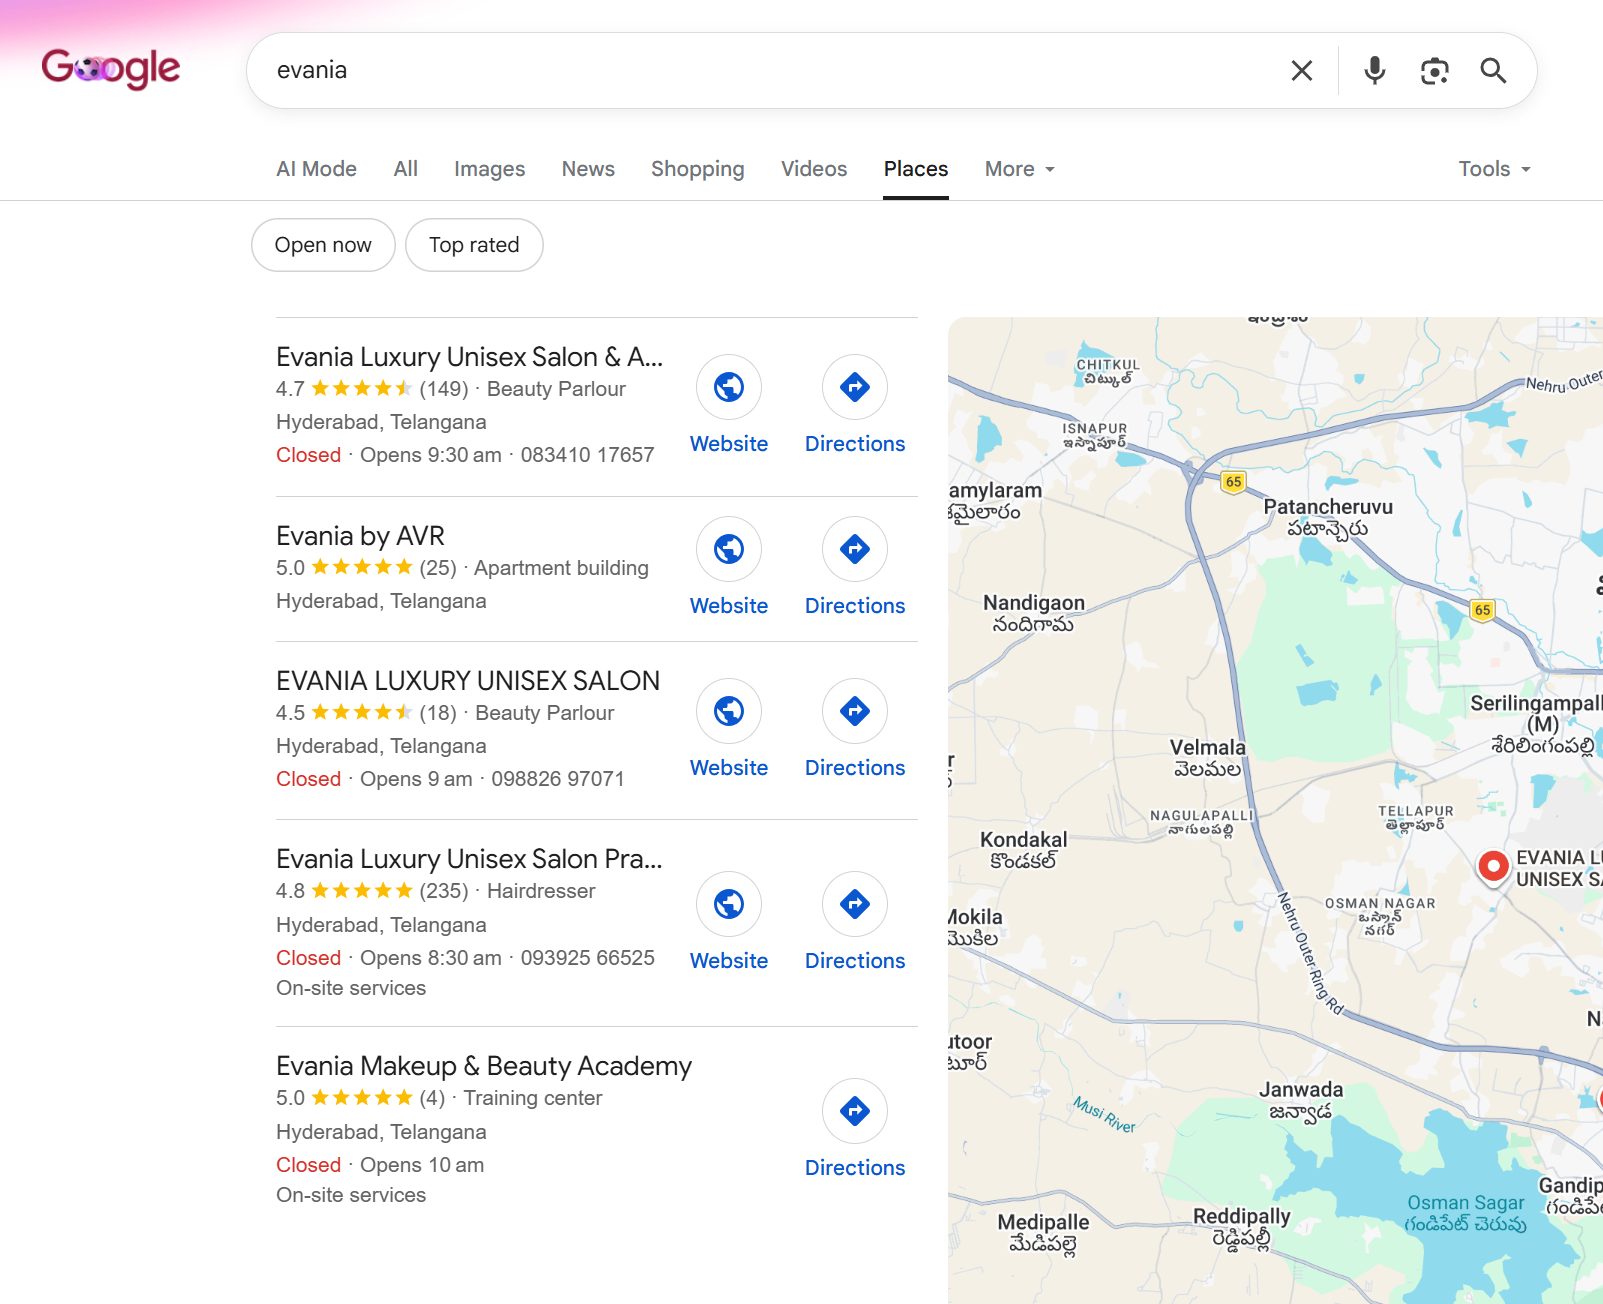The width and height of the screenshot is (1603, 1304).
Task: Open Website globe icon for Evania Luxury Unisex Salon Pra...
Action: pyautogui.click(x=729, y=904)
